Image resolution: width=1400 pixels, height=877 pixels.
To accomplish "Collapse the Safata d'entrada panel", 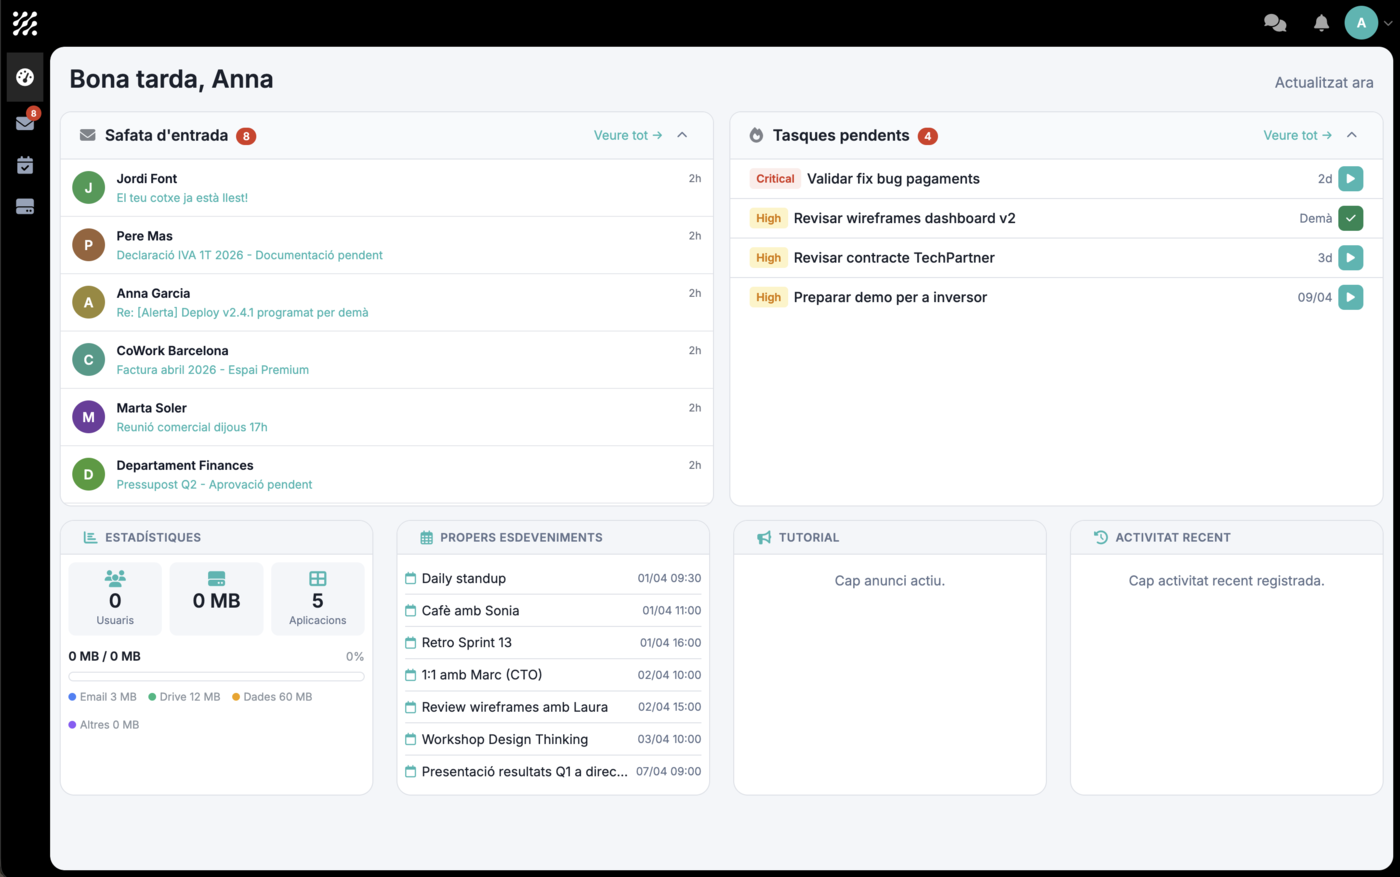I will click(x=681, y=134).
